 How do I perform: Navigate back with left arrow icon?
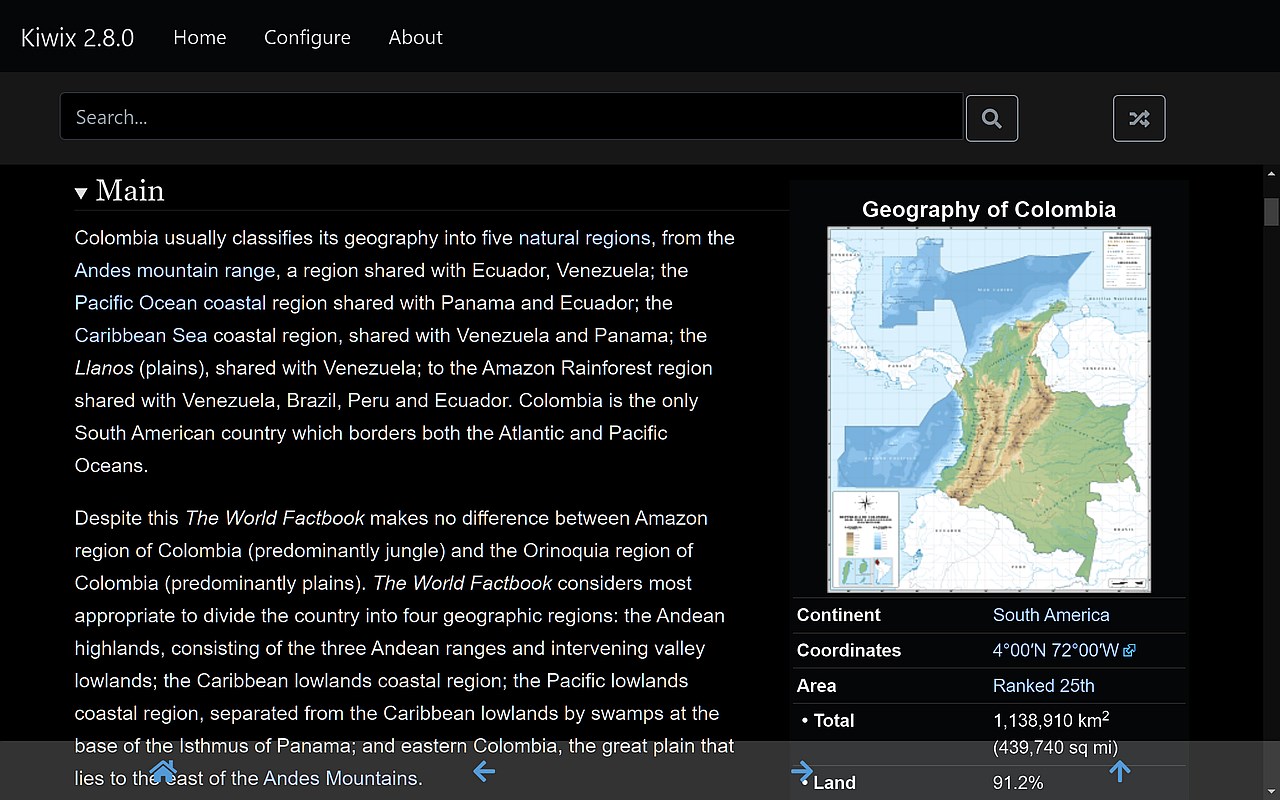pyautogui.click(x=484, y=771)
